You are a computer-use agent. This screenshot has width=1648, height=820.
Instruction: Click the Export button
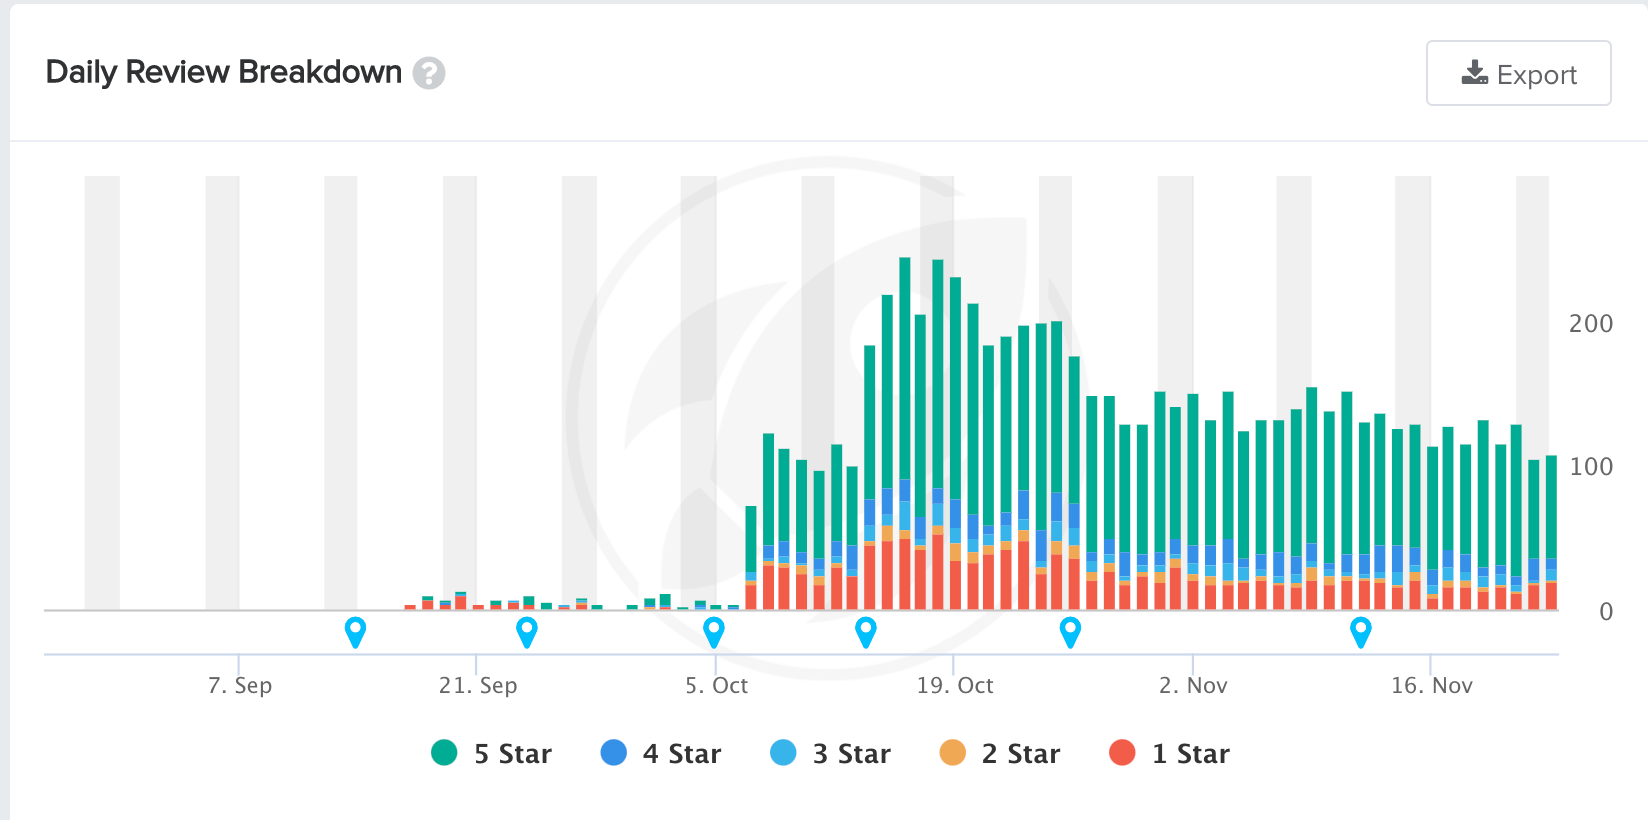coord(1518,73)
